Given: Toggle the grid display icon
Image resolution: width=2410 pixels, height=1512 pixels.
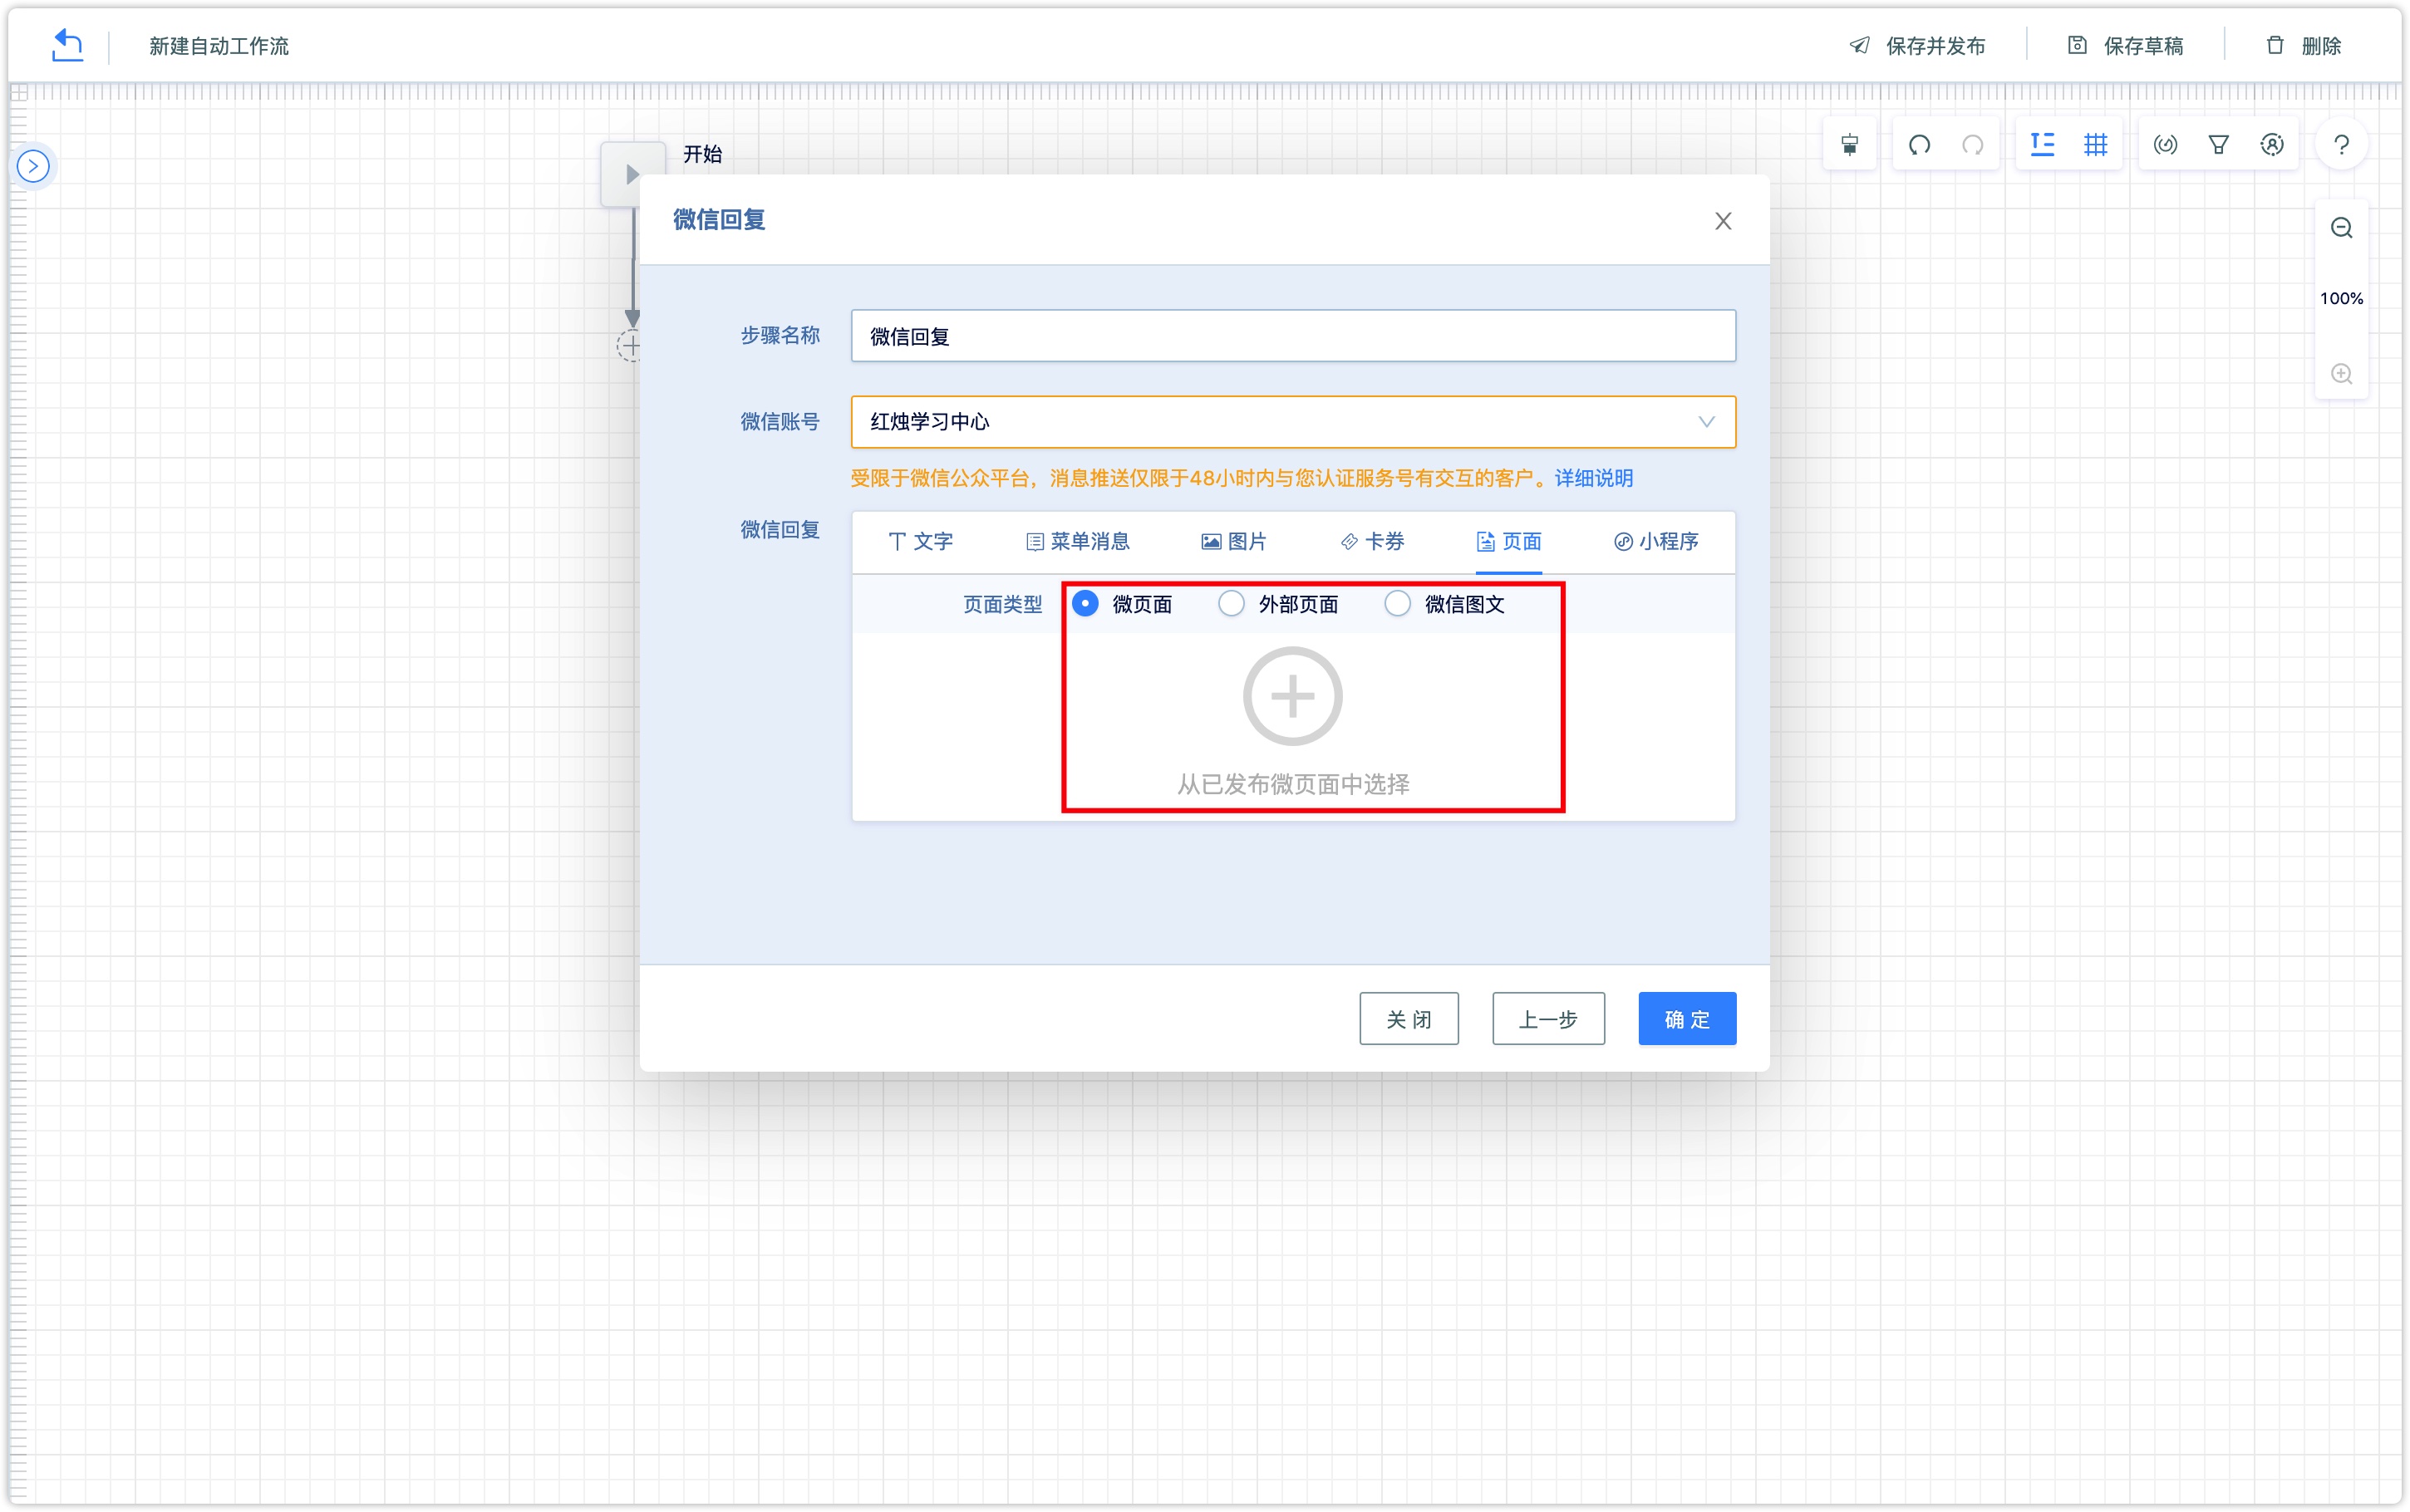Looking at the screenshot, I should 2095,145.
